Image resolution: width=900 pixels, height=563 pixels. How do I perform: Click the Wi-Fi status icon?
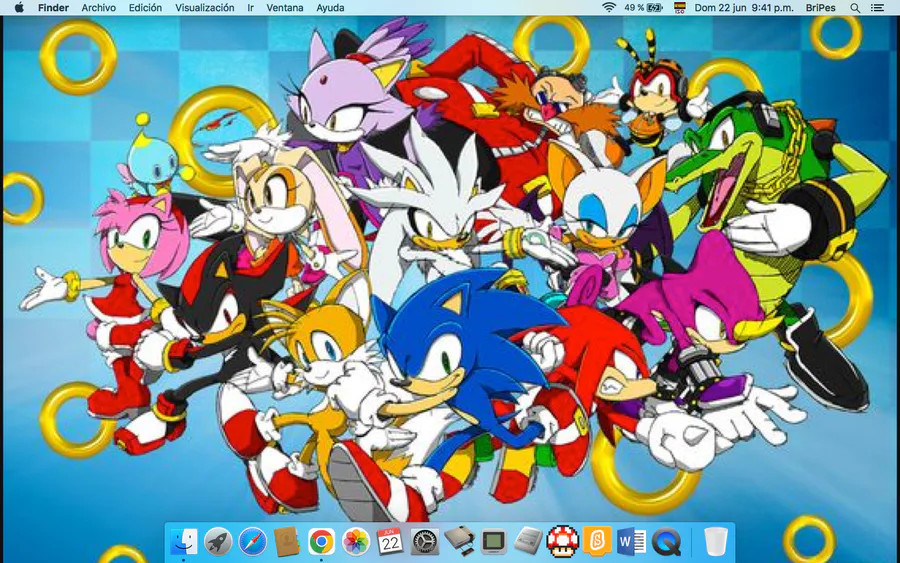pos(608,7)
